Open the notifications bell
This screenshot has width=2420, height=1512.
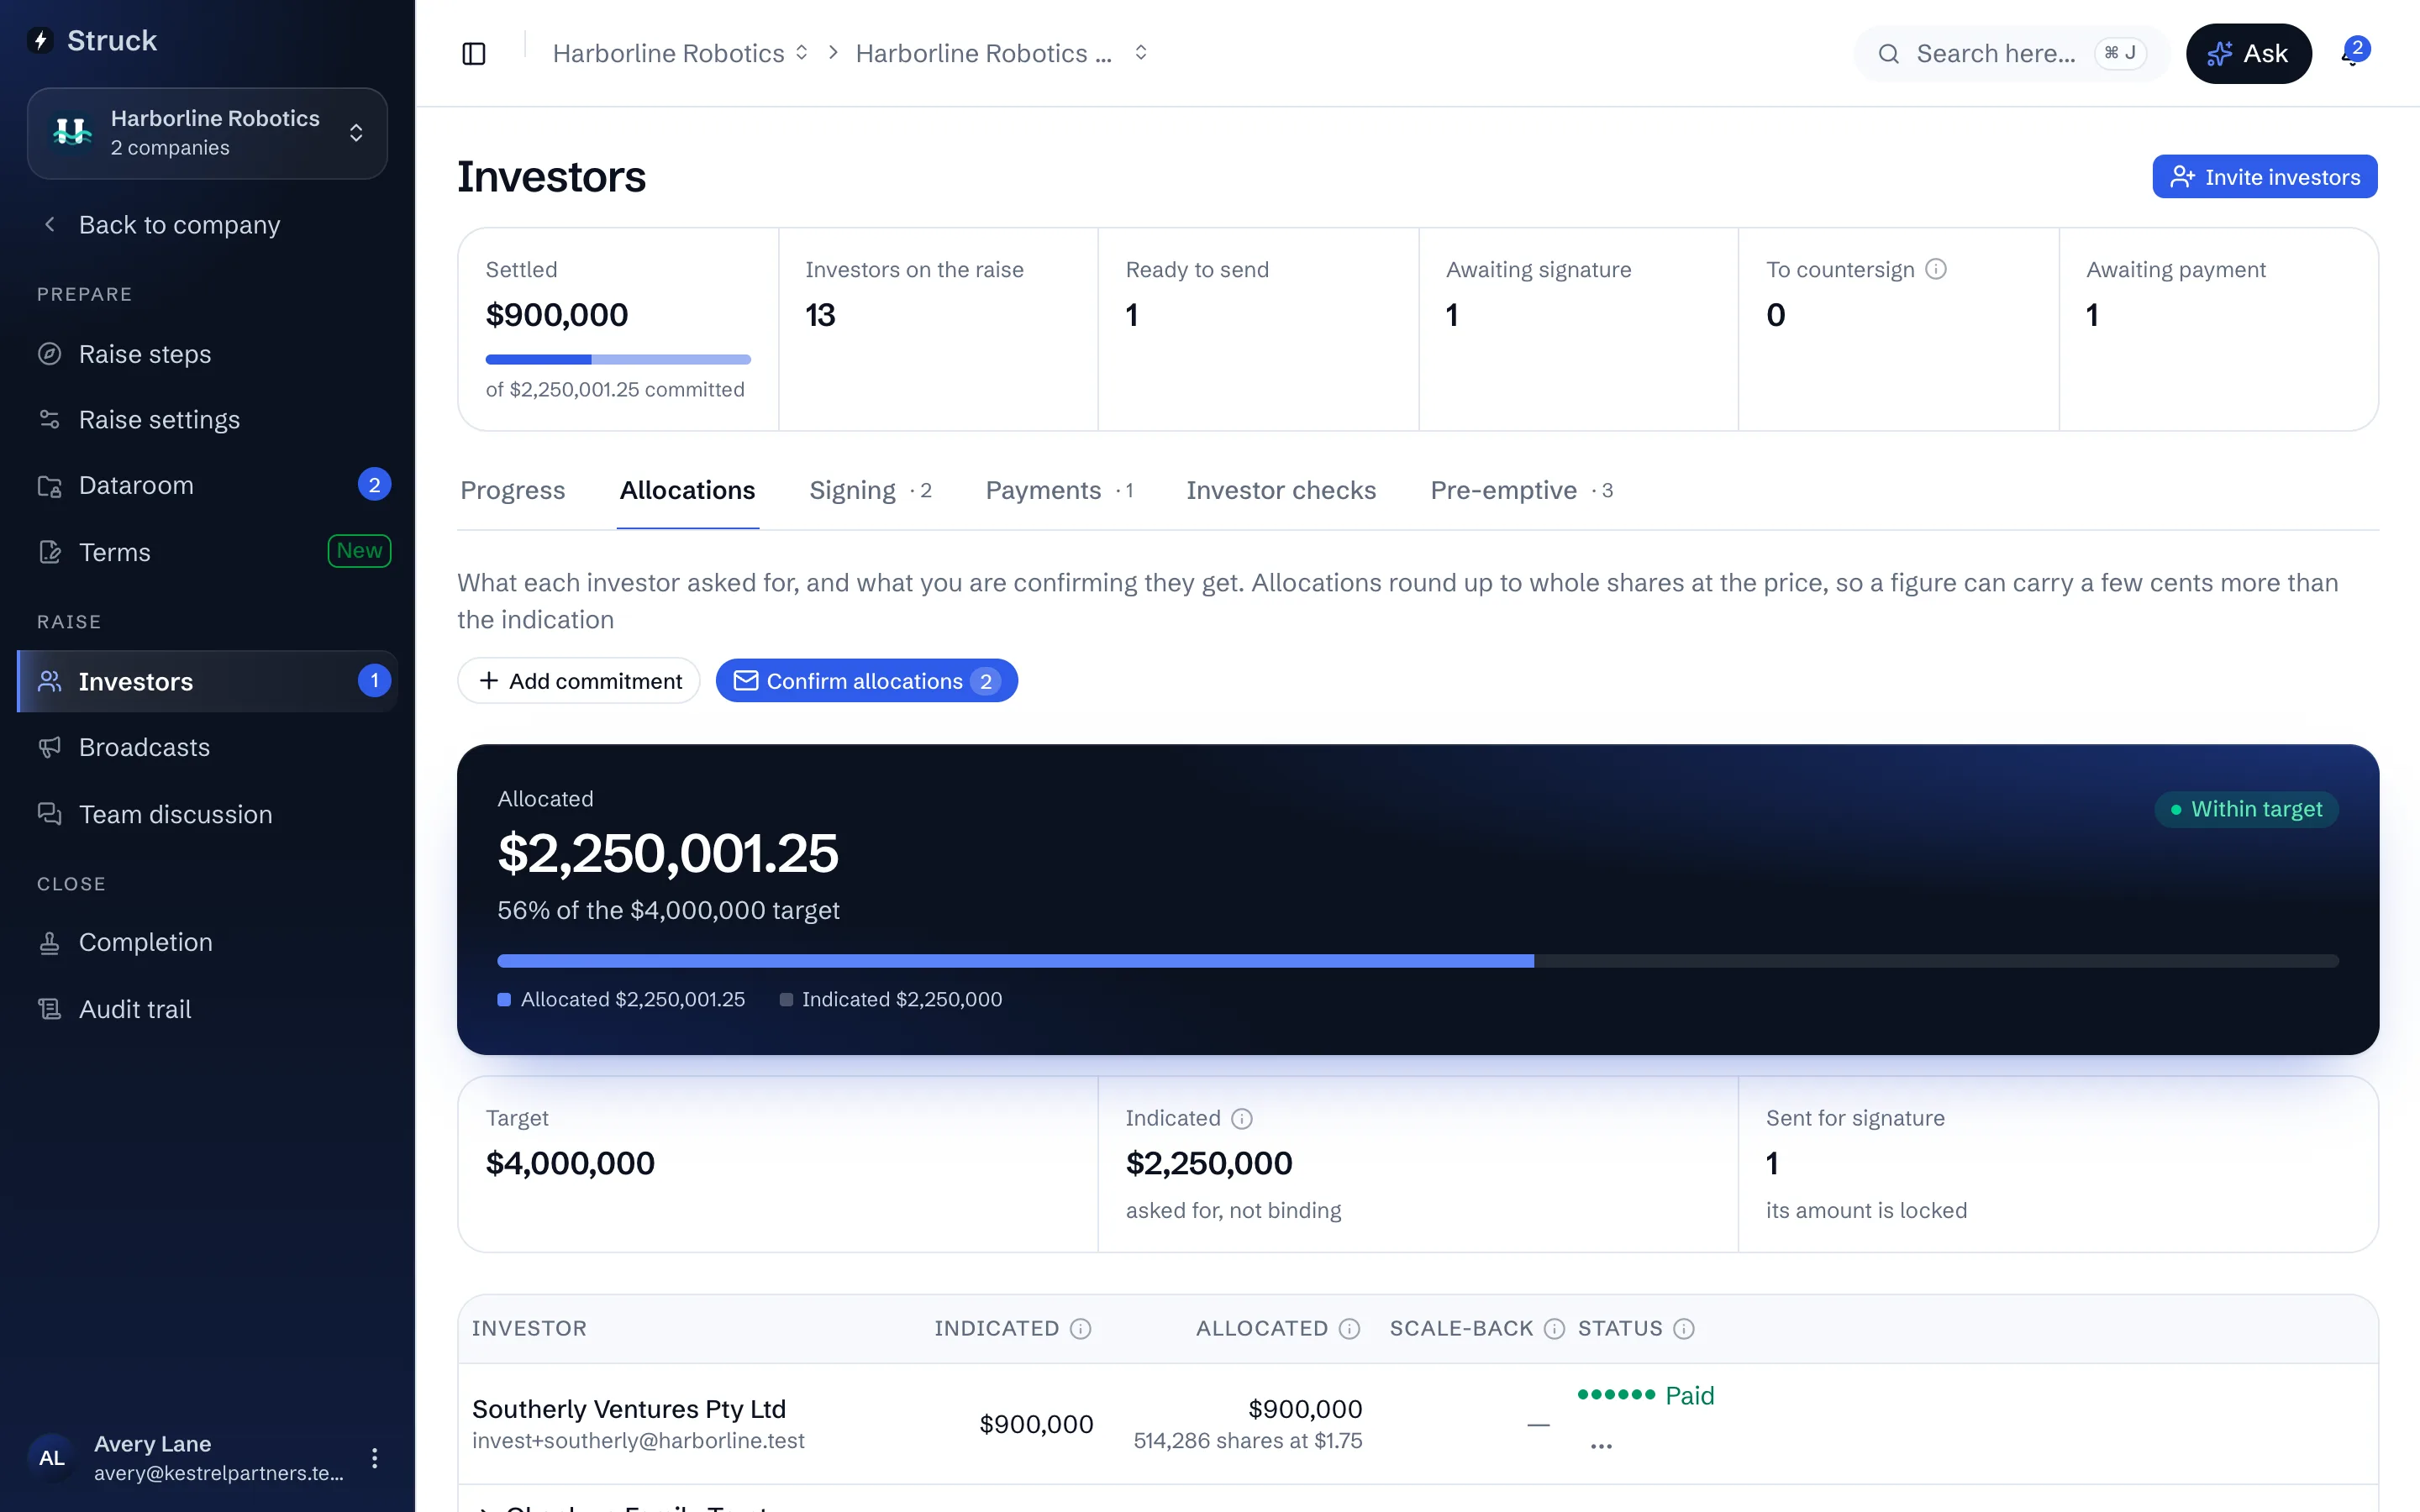coord(2354,53)
